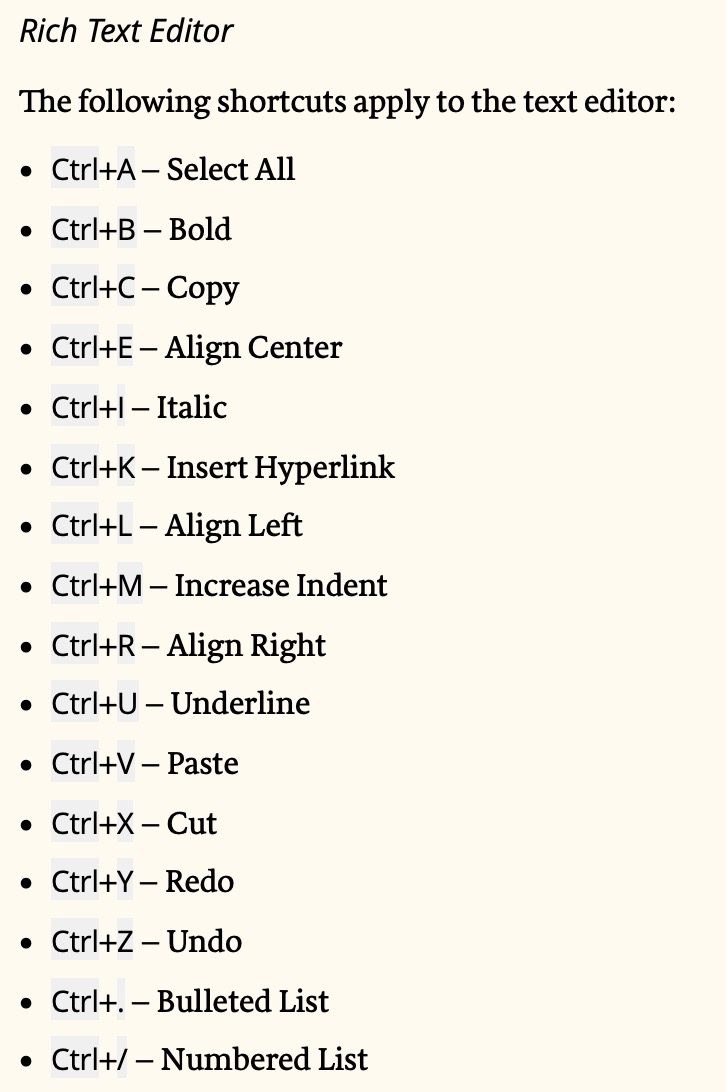Click the Rich Text Editor heading
Image resolution: width=726 pixels, height=1092 pixels.
(126, 31)
